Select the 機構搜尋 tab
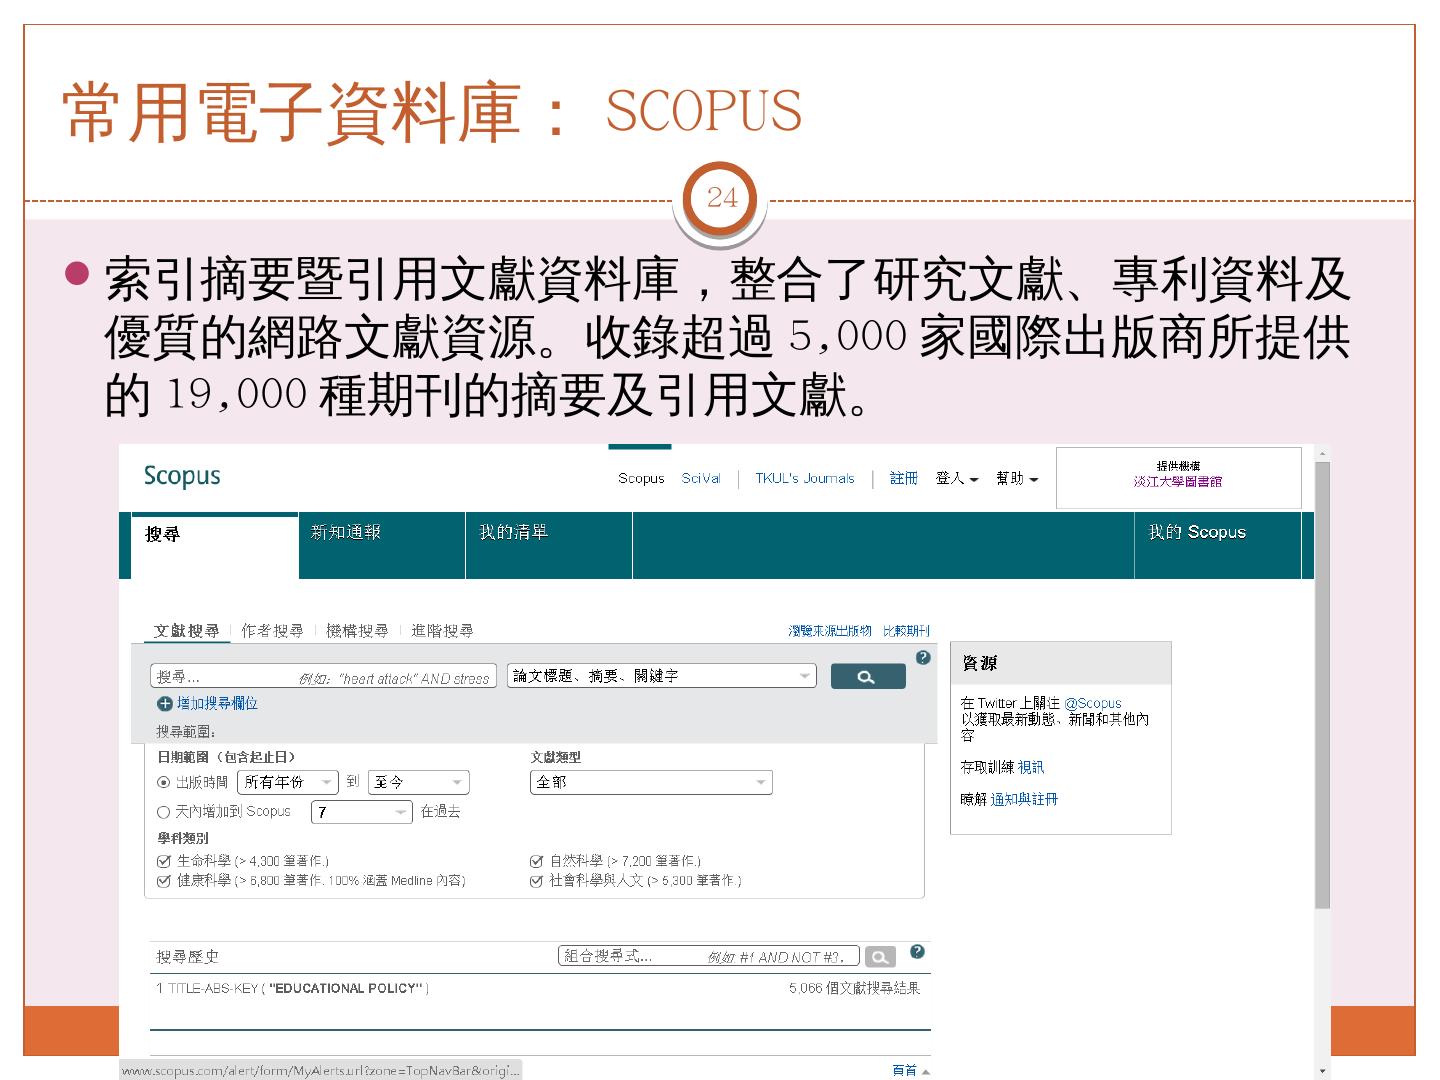The height and width of the screenshot is (1080, 1440). click(357, 631)
